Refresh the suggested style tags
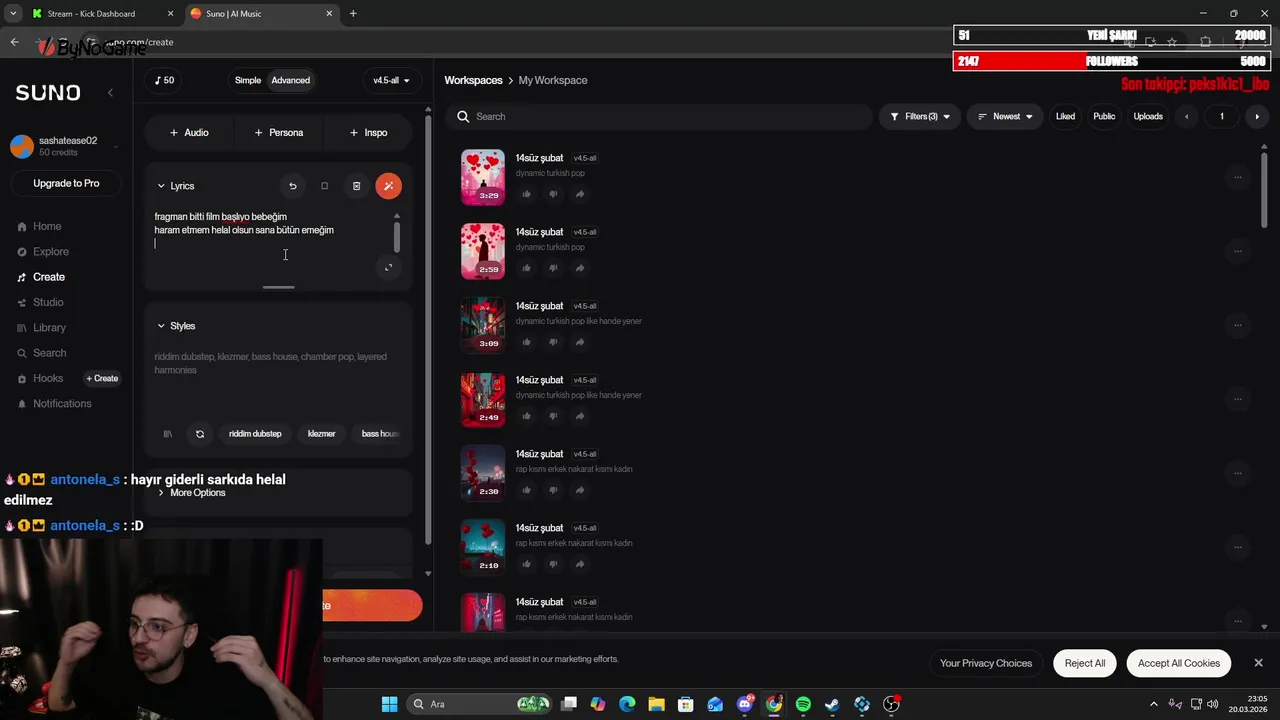1280x720 pixels. (x=200, y=434)
